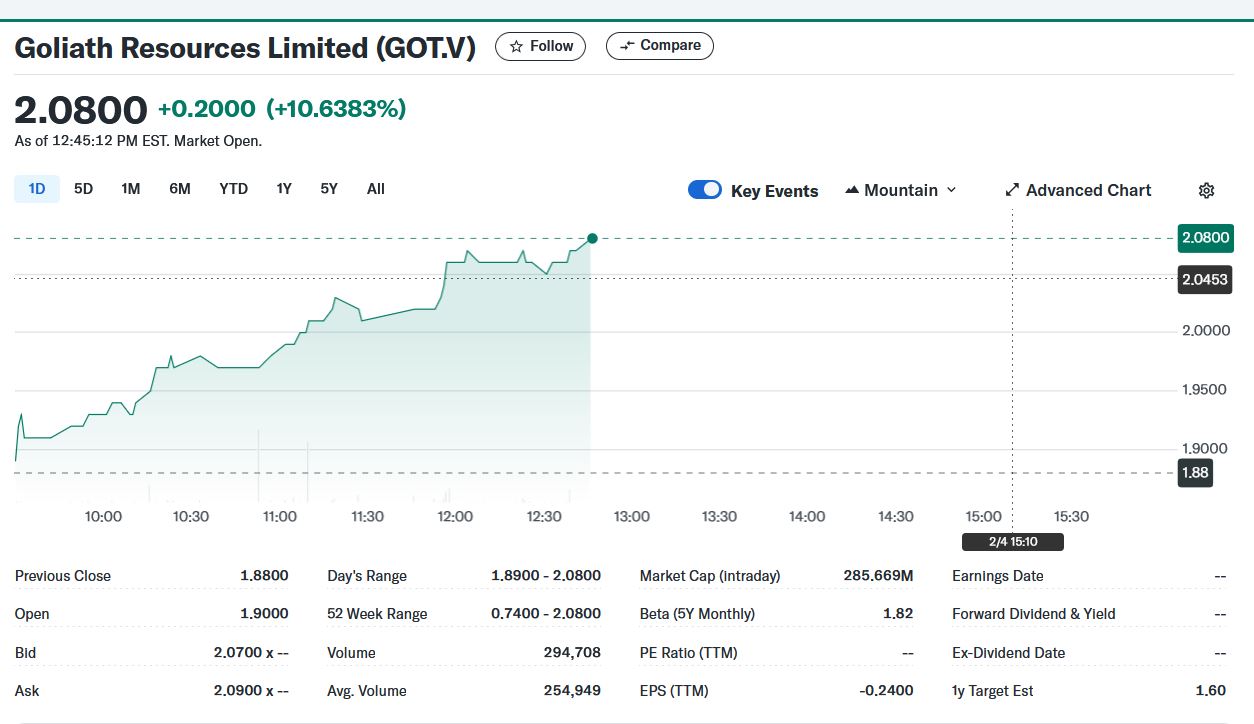Screen dimensions: 1254x724
Task: View the 5Y chart range
Action: click(x=329, y=189)
